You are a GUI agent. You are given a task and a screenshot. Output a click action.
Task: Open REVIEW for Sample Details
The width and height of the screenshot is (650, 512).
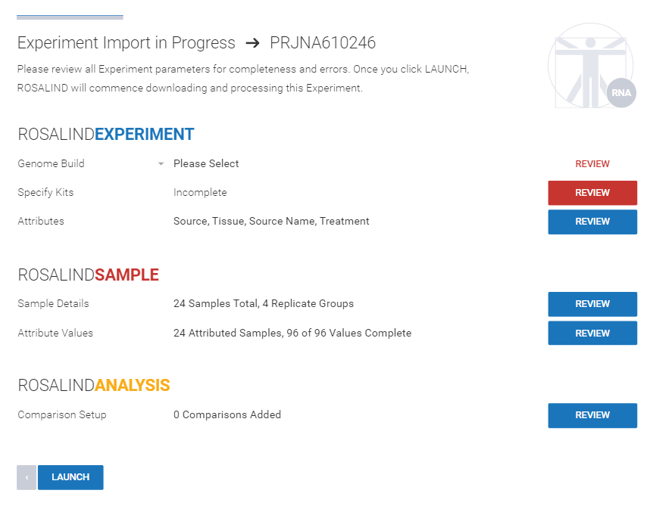[x=592, y=304]
